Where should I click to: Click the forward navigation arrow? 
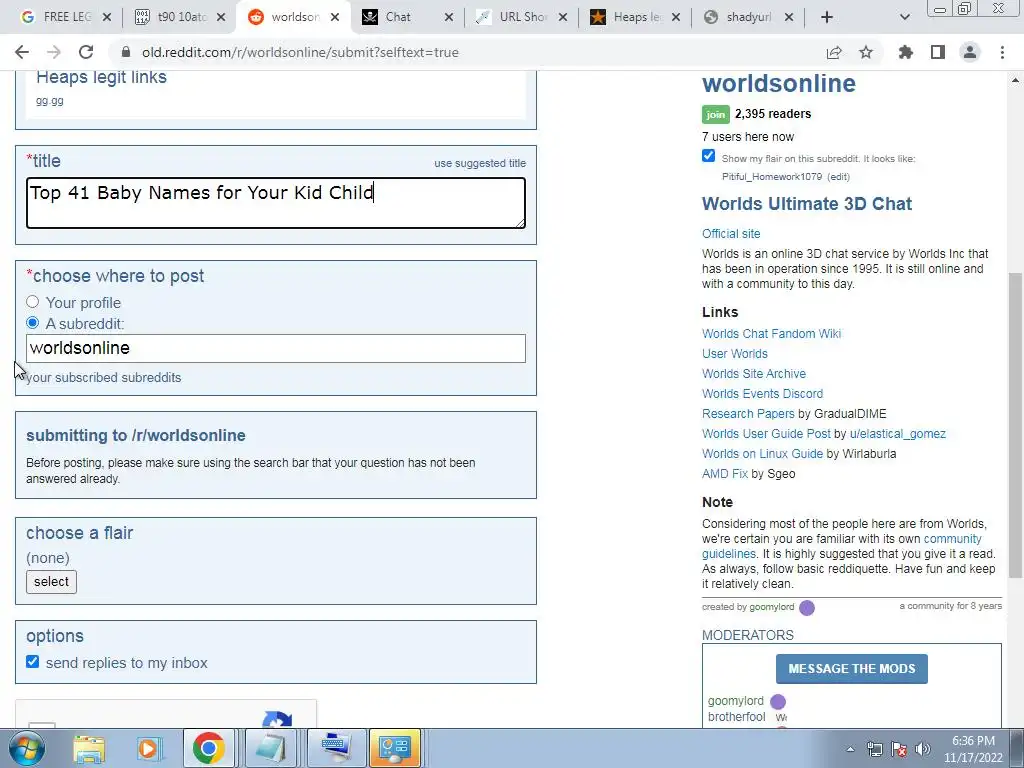tap(54, 52)
